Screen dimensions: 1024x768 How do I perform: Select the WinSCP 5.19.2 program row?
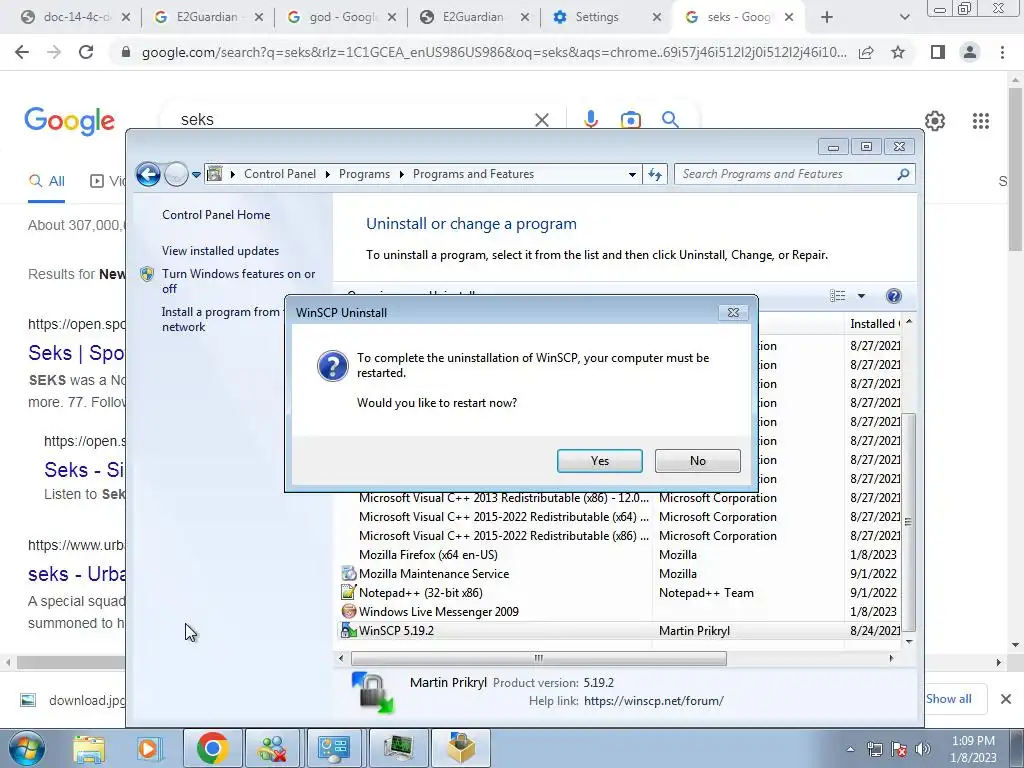pos(619,631)
